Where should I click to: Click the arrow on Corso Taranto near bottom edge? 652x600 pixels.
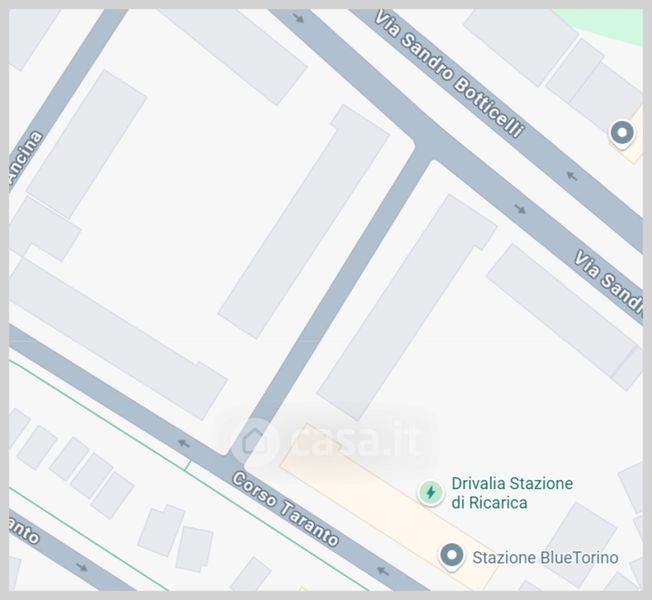click(x=383, y=571)
